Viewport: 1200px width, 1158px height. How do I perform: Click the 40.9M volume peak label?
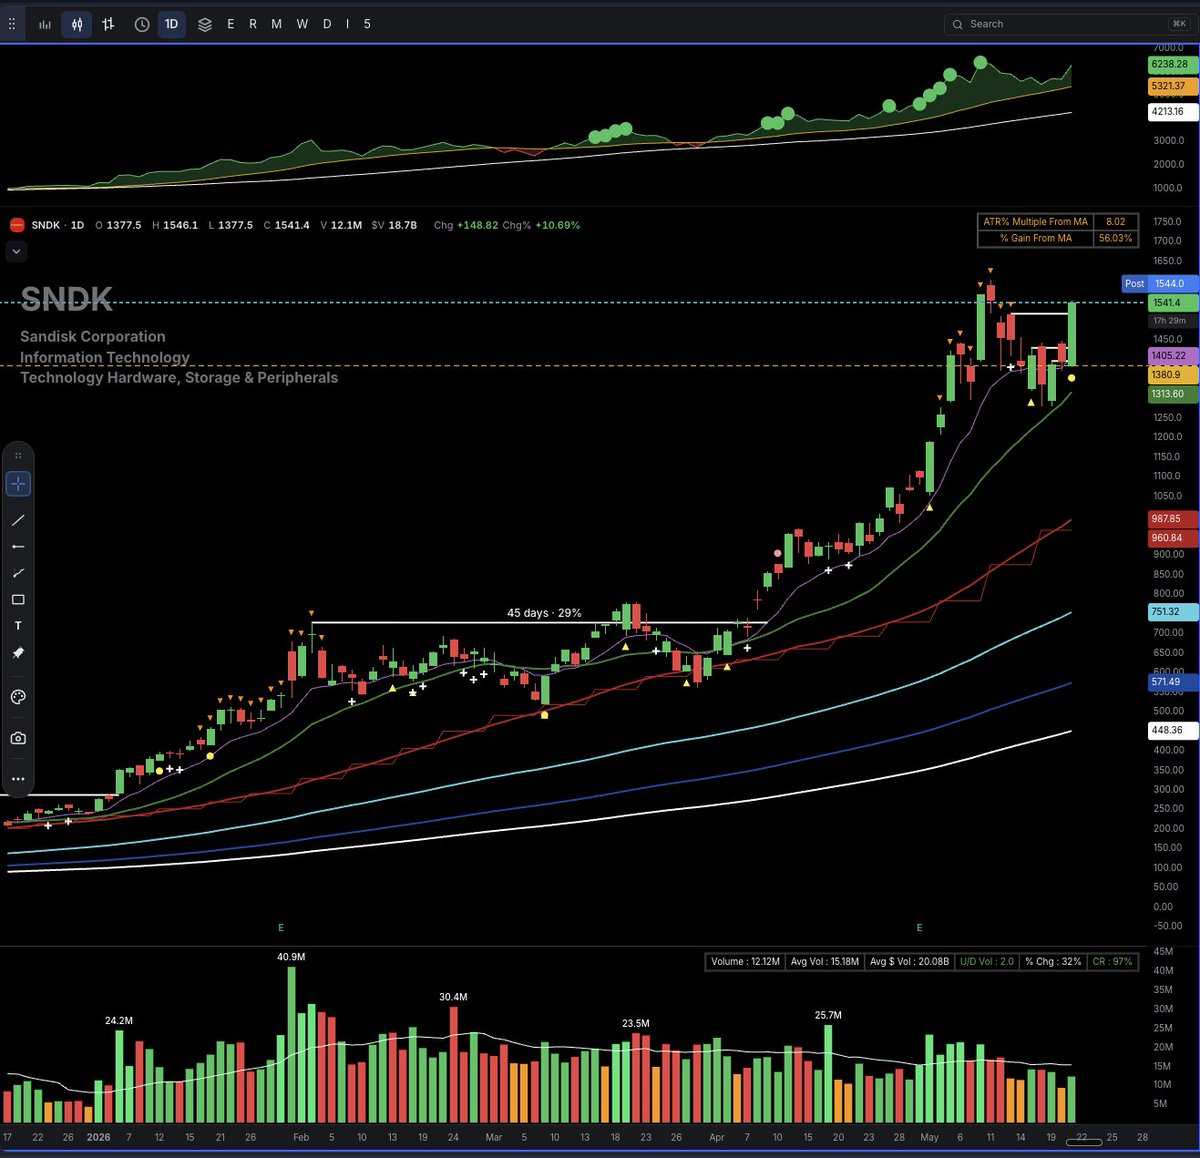pyautogui.click(x=291, y=957)
